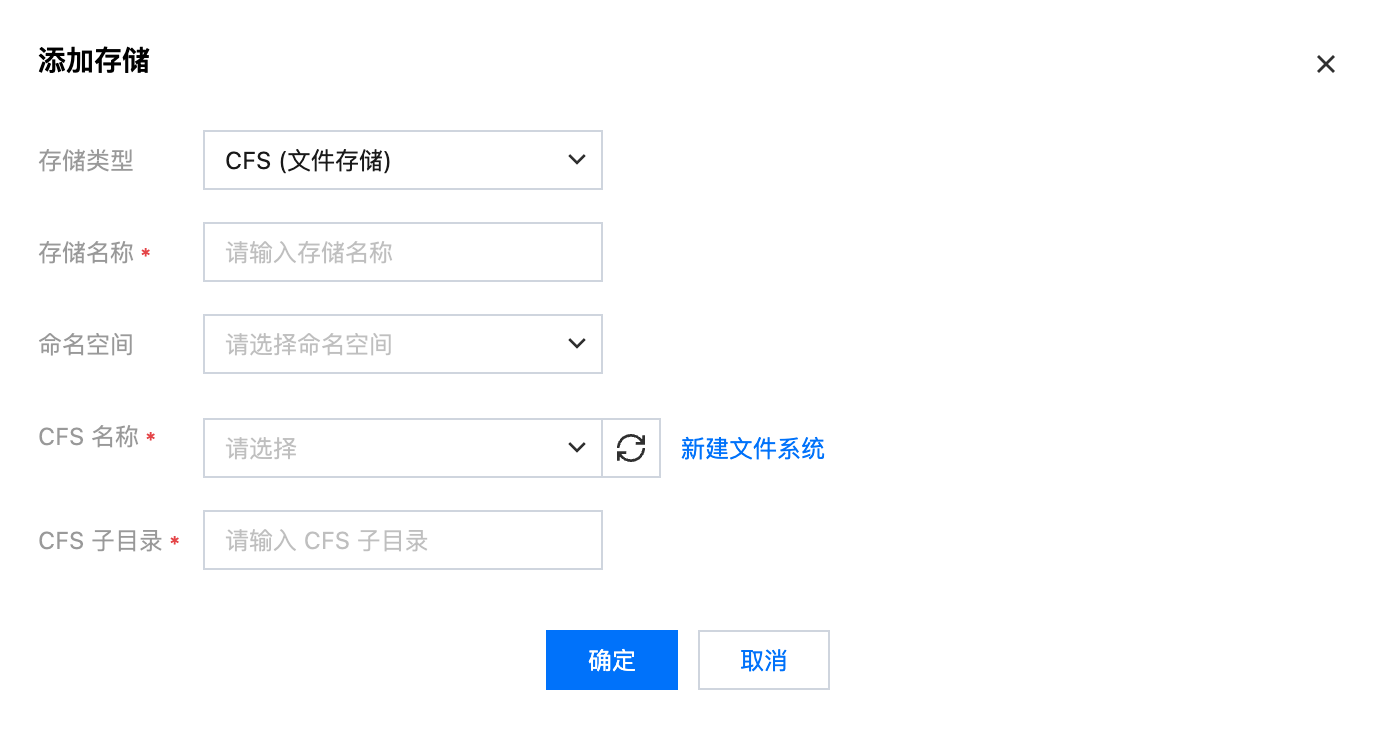Click the 添加存储 dialog title
1380x730 pixels.
click(x=94, y=61)
